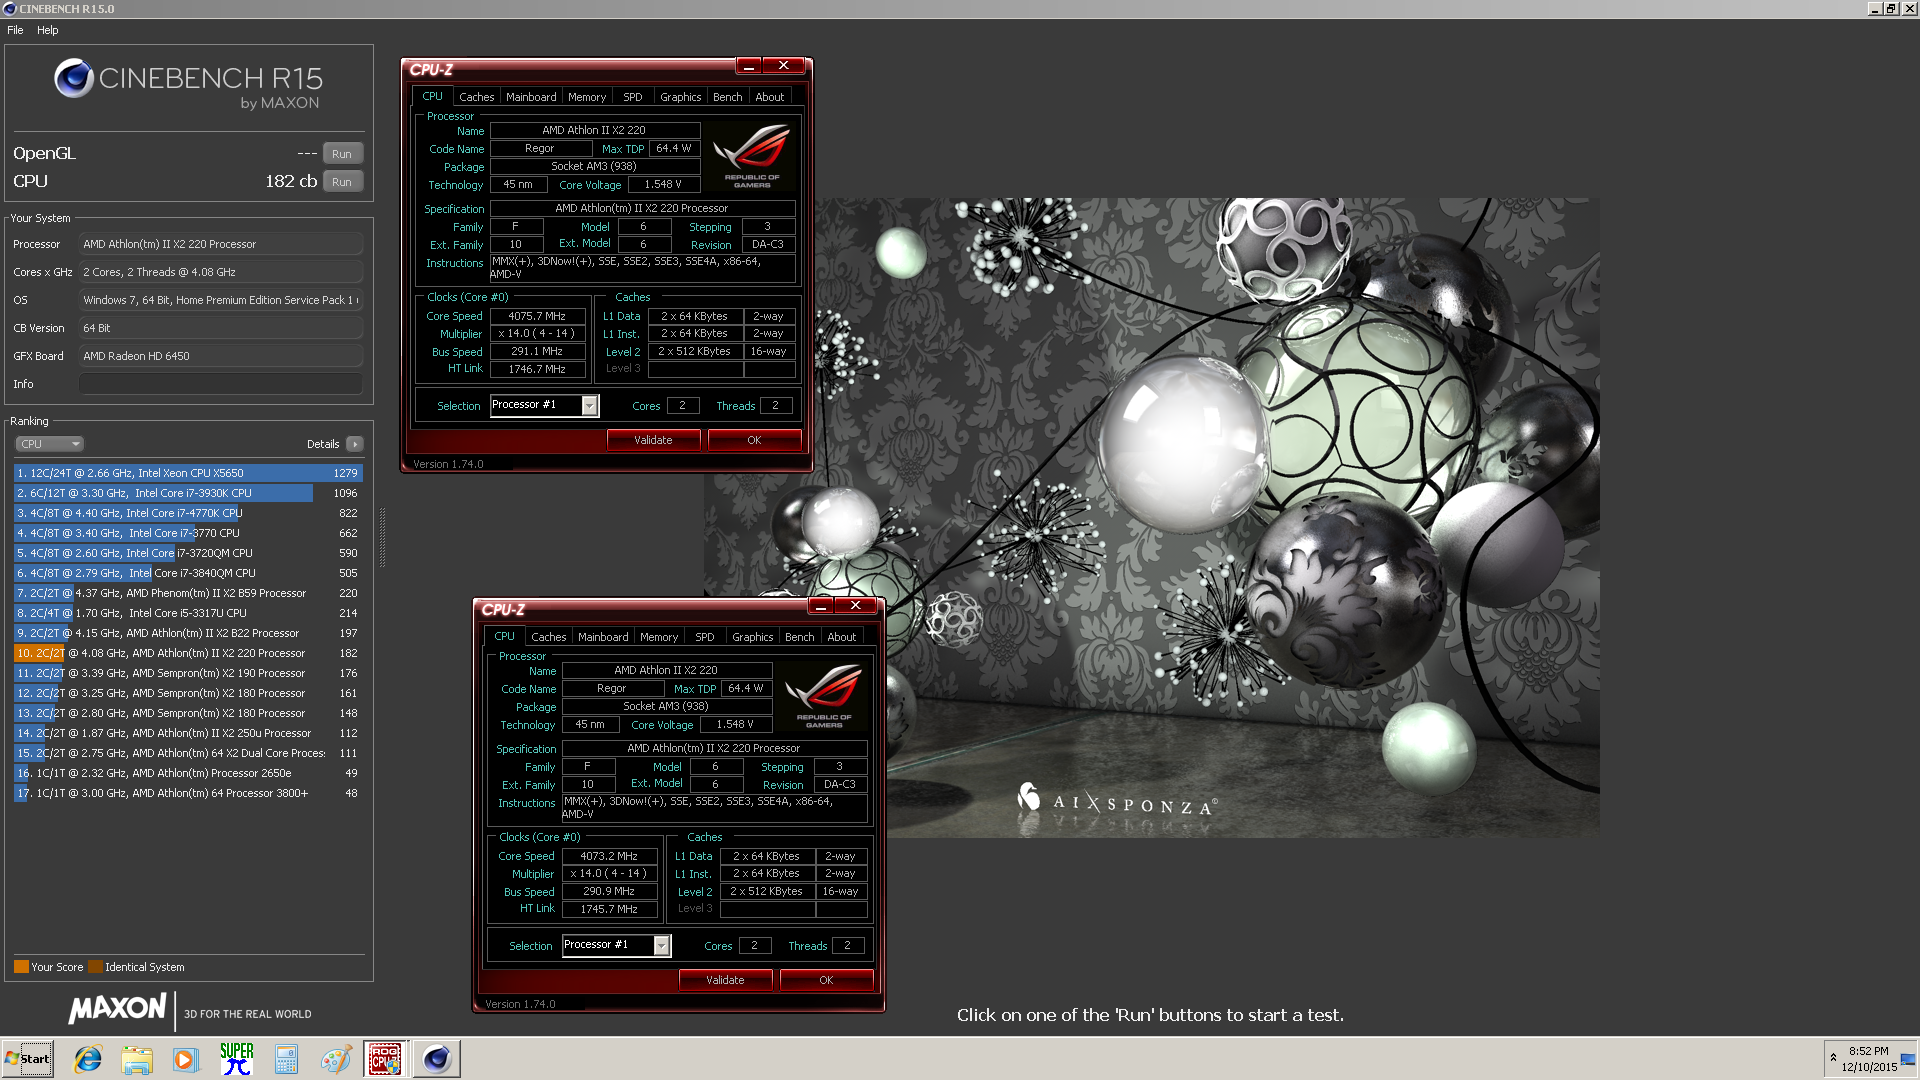Open Bench tab in CPU-Z showing 4073.2 MHz
The height and width of the screenshot is (1080, 1920).
[800, 637]
